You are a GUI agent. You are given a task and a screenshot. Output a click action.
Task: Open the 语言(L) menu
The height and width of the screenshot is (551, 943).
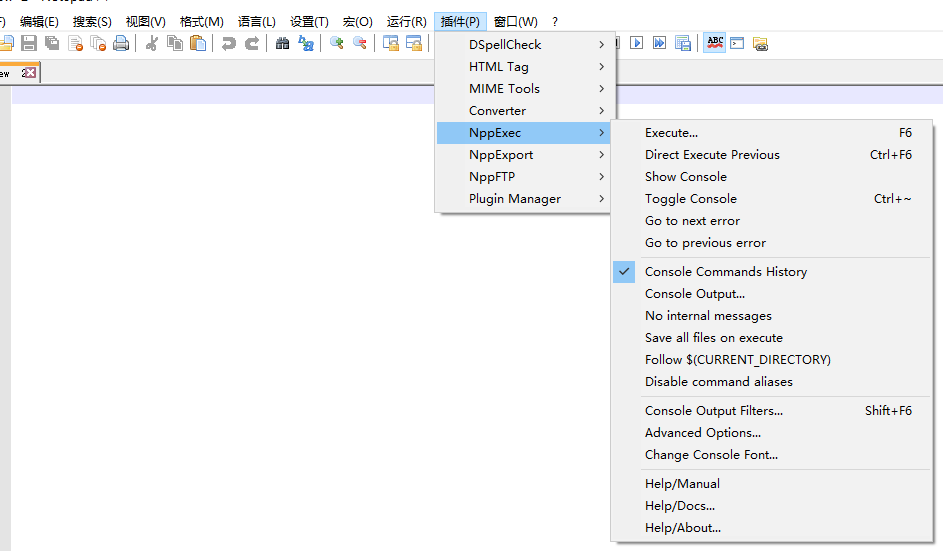click(257, 22)
